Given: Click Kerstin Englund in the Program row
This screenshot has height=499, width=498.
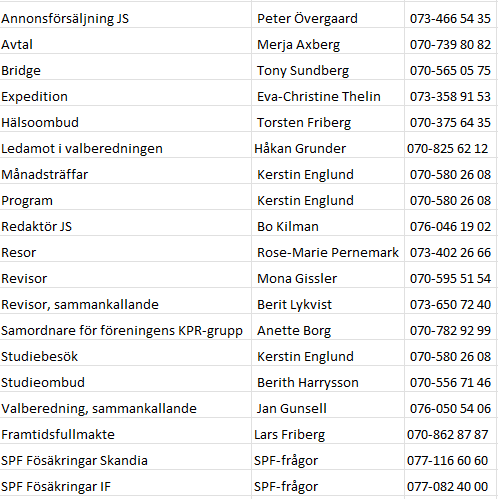Looking at the screenshot, I should [x=305, y=201].
